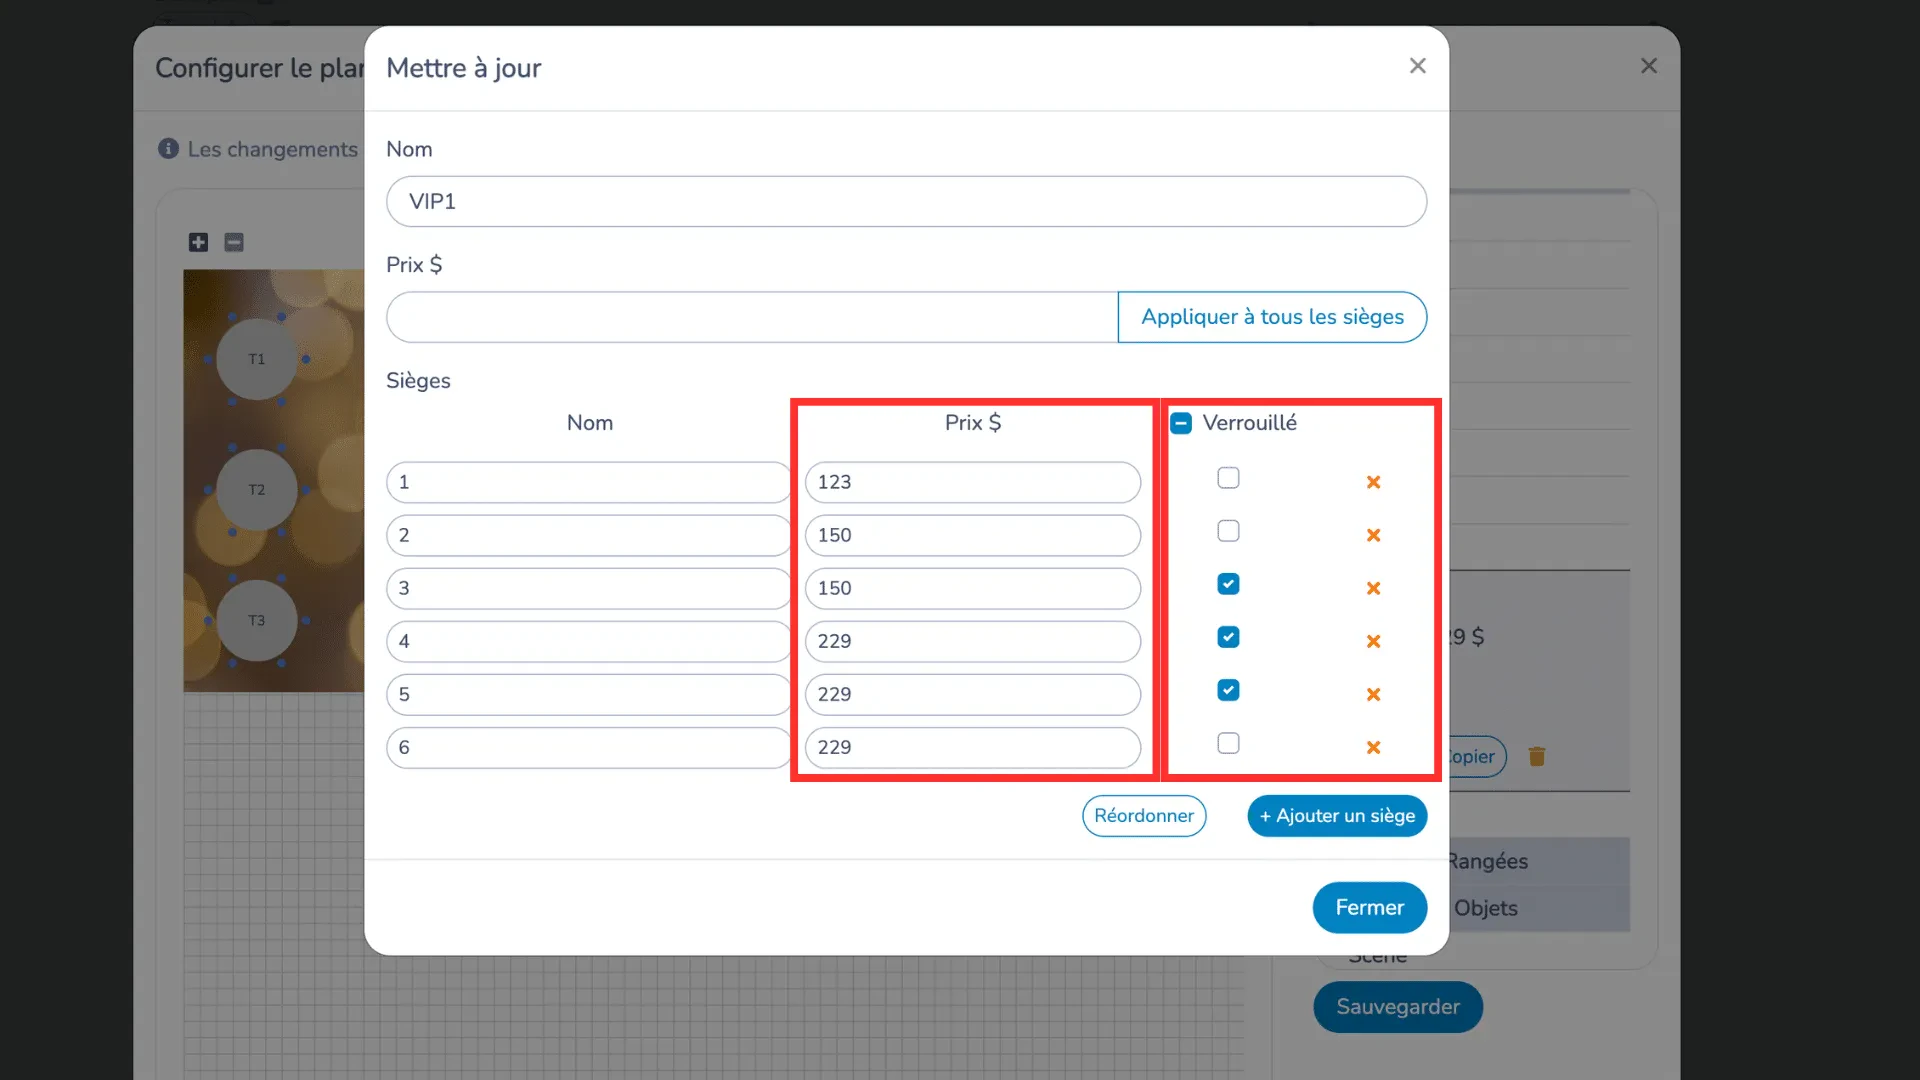The image size is (1920, 1080).
Task: Click seat 6's price field showing 229
Action: pos(972,747)
